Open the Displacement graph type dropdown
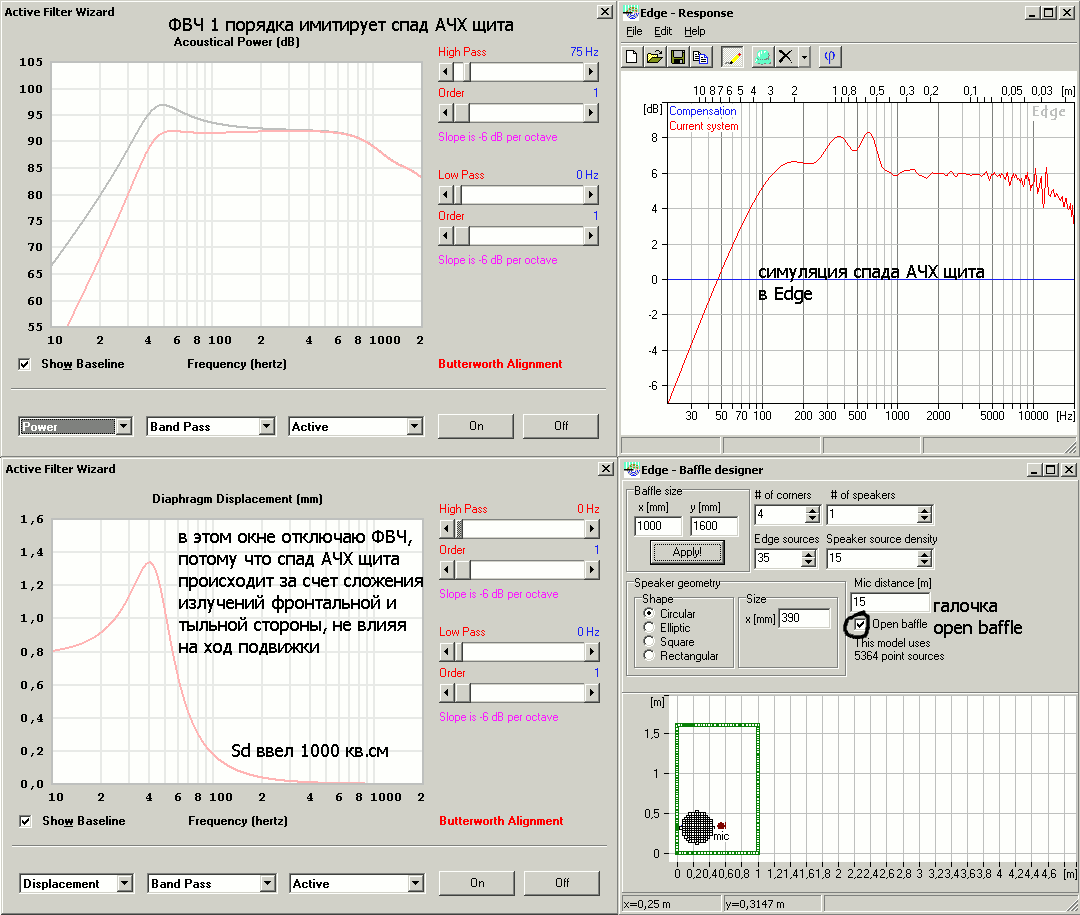1080x915 pixels. pos(125,883)
